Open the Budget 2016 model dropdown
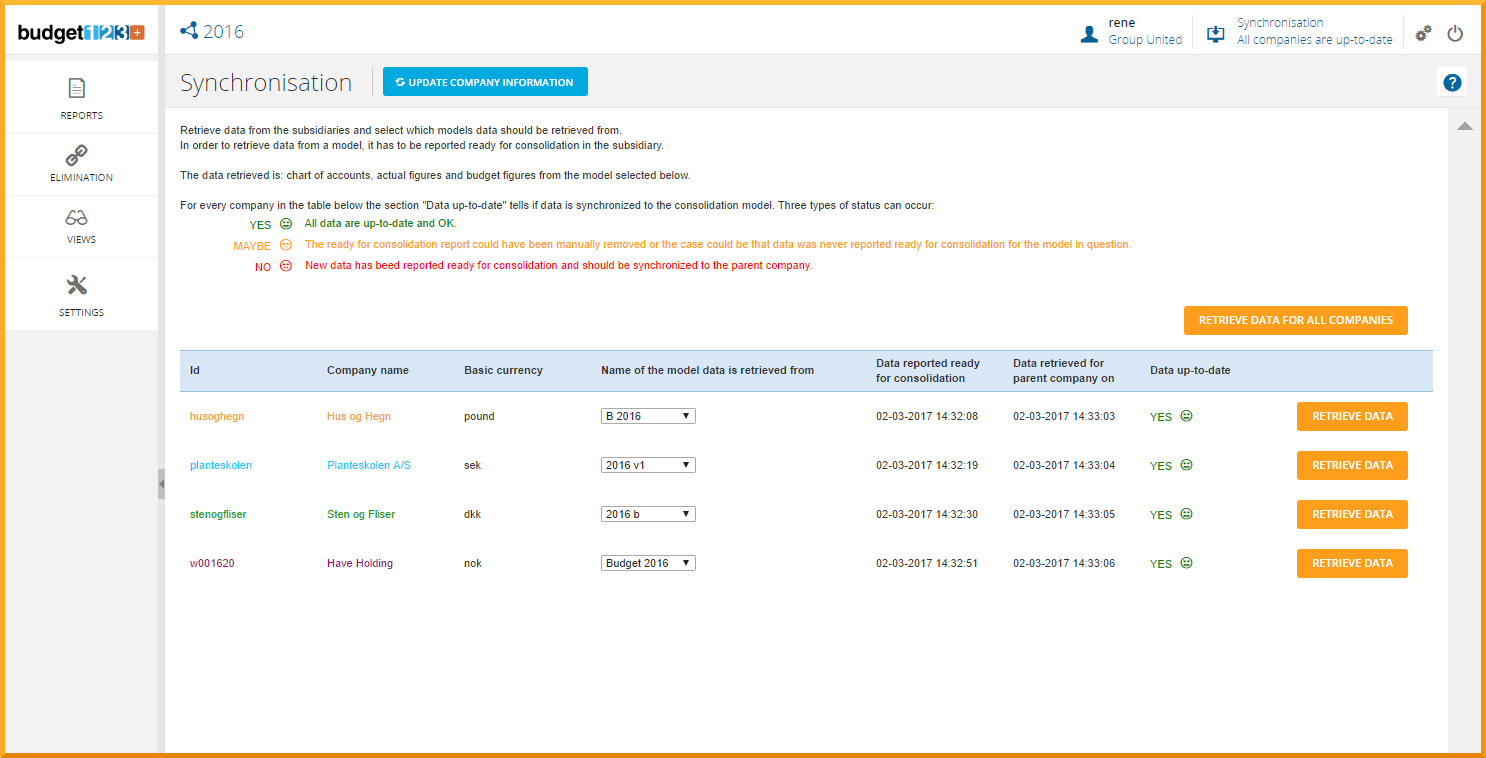Image resolution: width=1486 pixels, height=758 pixels. point(648,563)
